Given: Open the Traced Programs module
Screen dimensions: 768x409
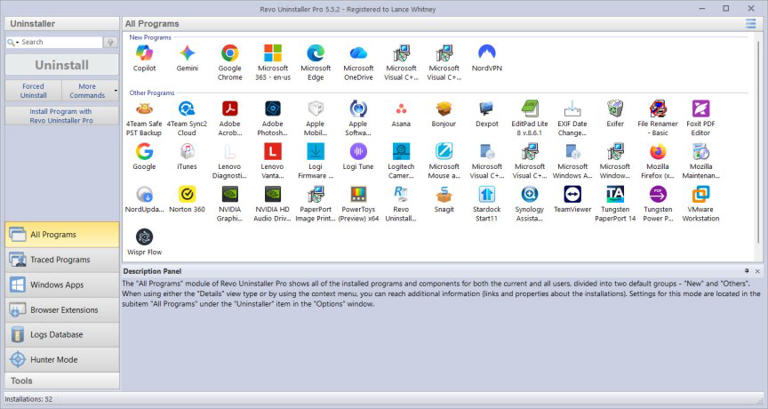Looking at the screenshot, I should [x=62, y=260].
